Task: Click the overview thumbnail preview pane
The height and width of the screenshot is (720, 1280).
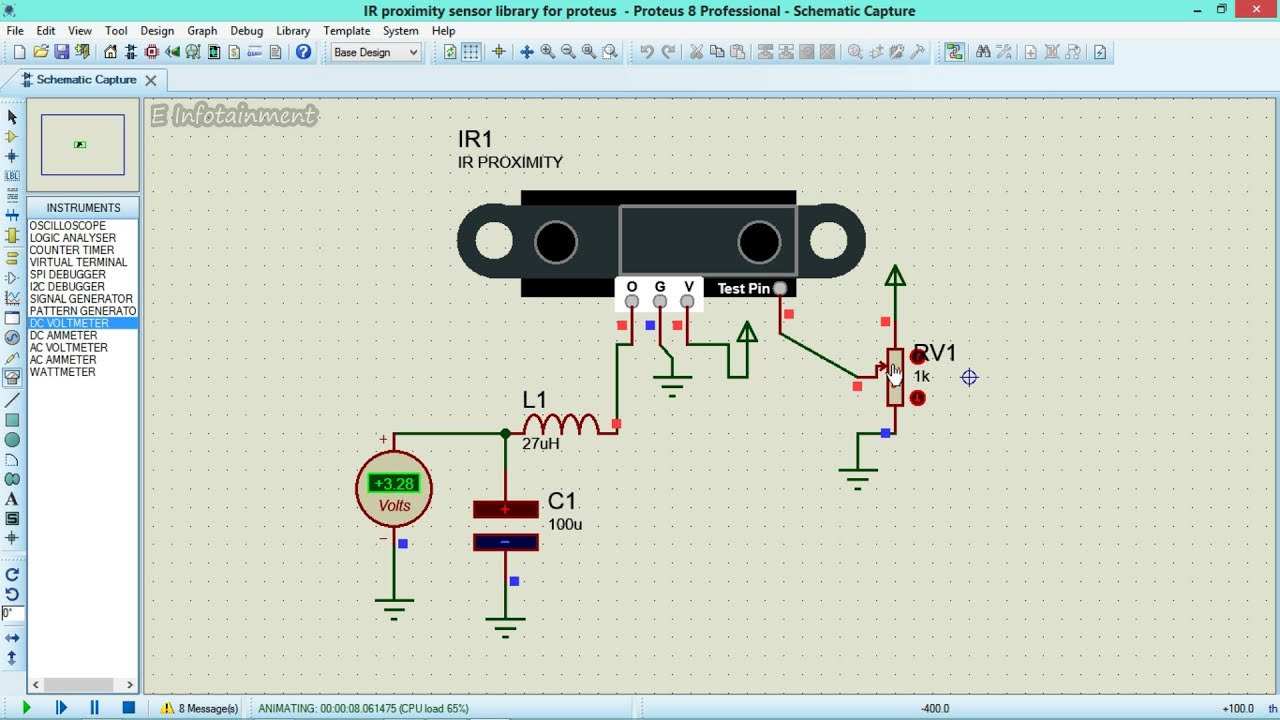Action: point(83,145)
